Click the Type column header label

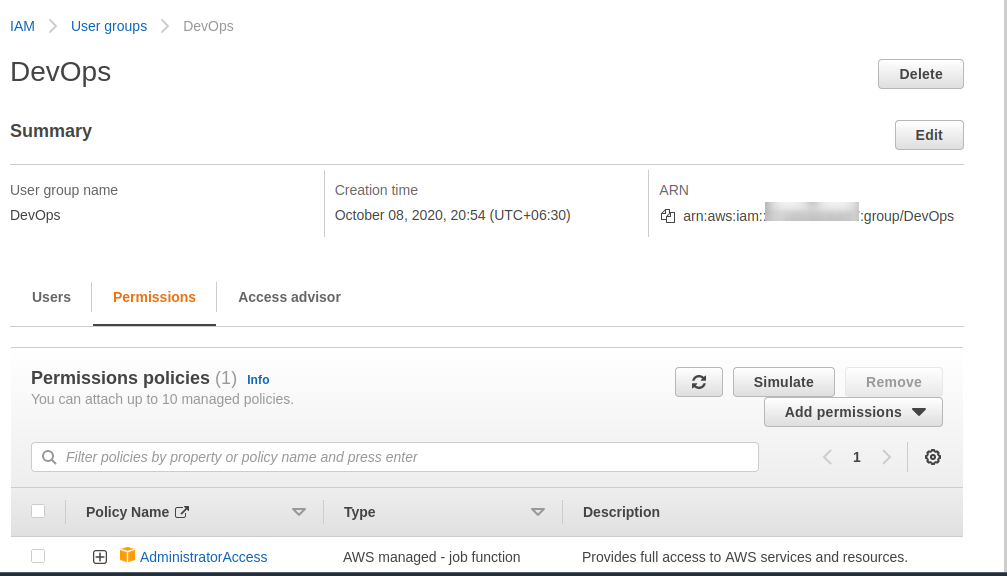(x=360, y=512)
